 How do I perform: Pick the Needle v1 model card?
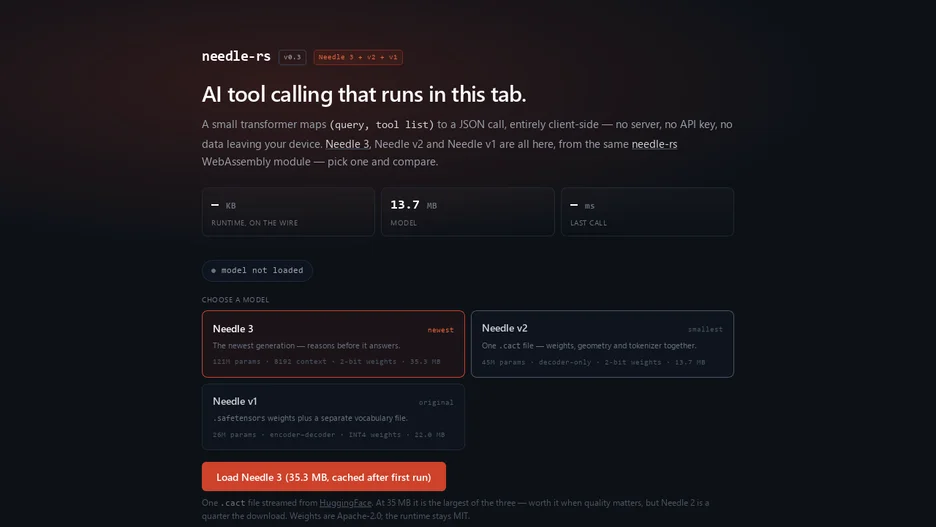pyautogui.click(x=333, y=417)
